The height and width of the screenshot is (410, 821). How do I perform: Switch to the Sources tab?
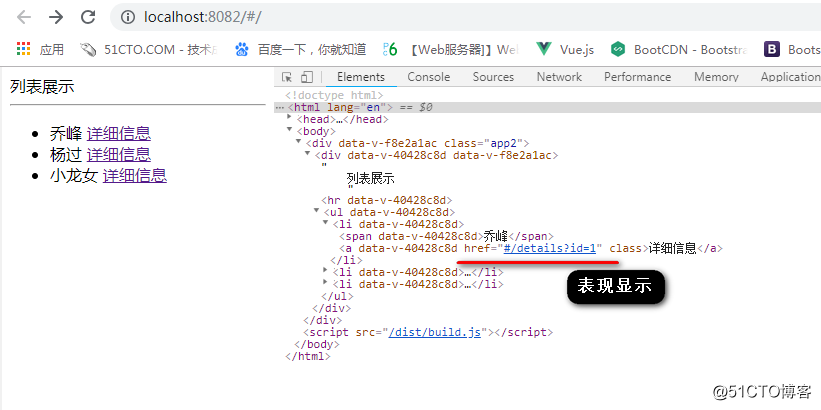coord(493,77)
